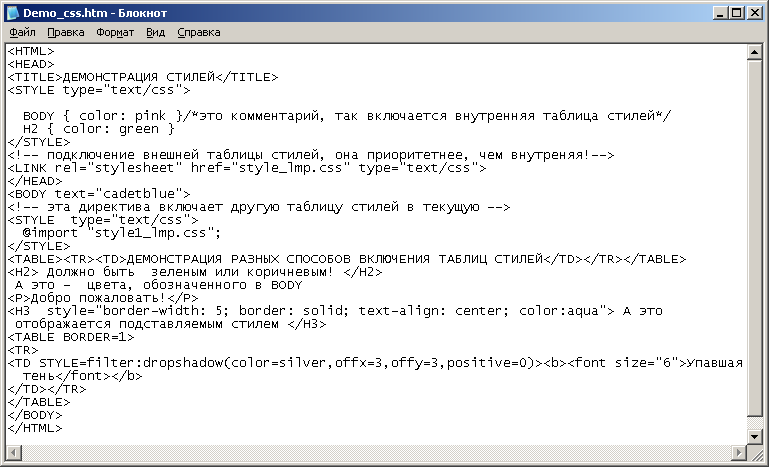The image size is (769, 467).
Task: Open the Формат menu
Action: tap(115, 32)
